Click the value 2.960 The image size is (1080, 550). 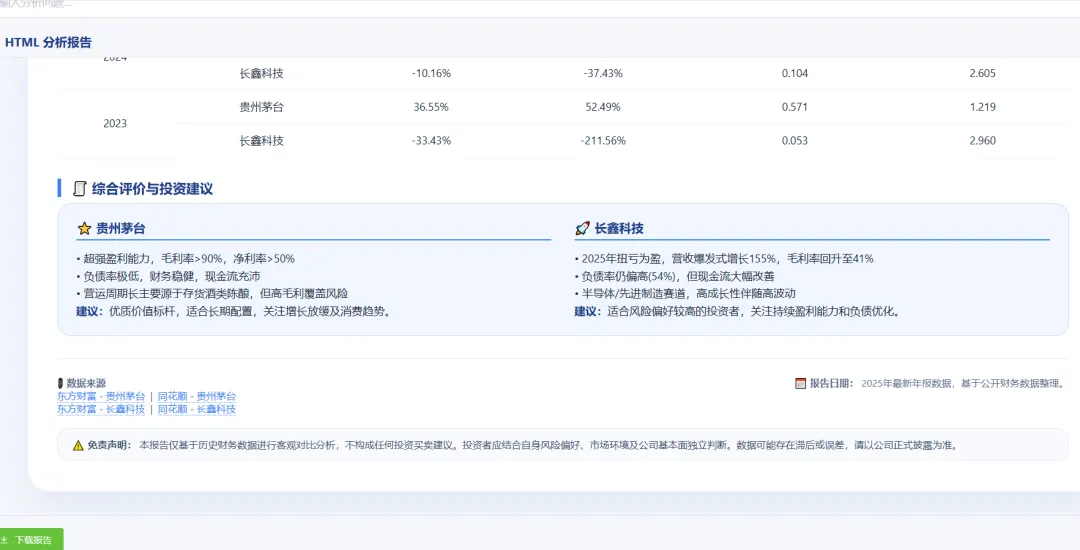[982, 140]
